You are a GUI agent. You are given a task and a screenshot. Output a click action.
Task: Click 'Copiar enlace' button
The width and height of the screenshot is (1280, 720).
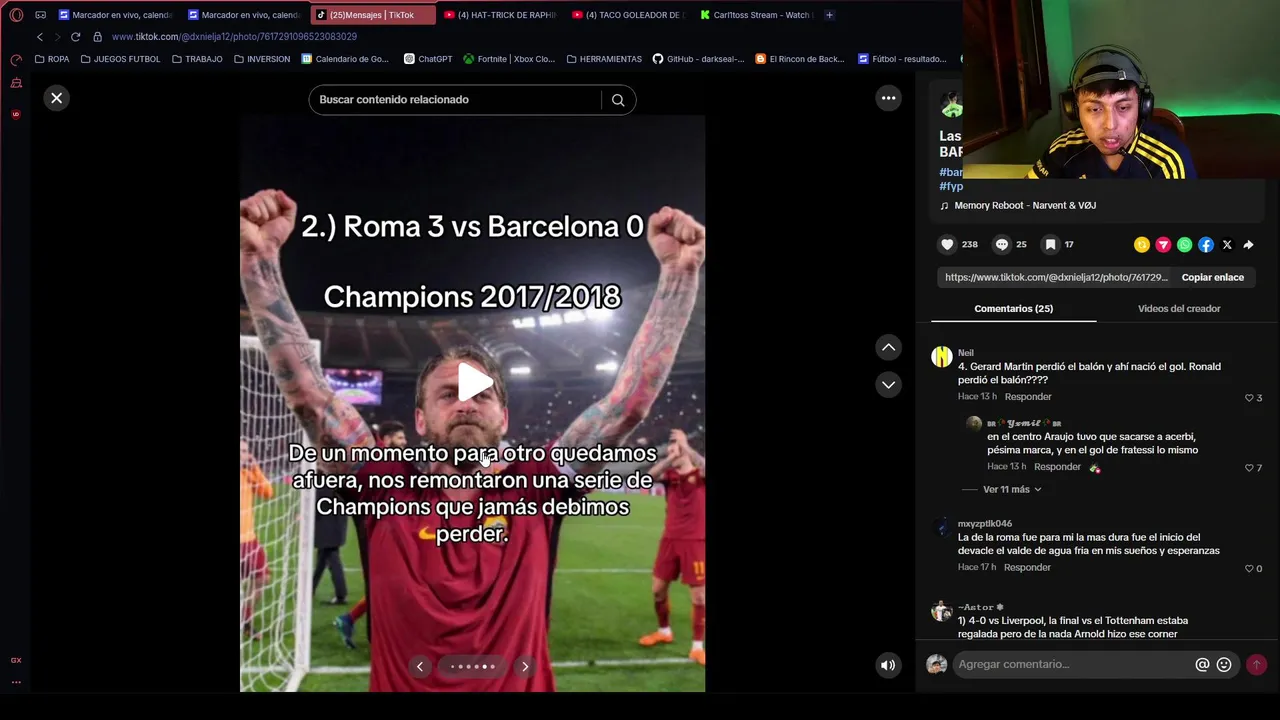point(1212,277)
